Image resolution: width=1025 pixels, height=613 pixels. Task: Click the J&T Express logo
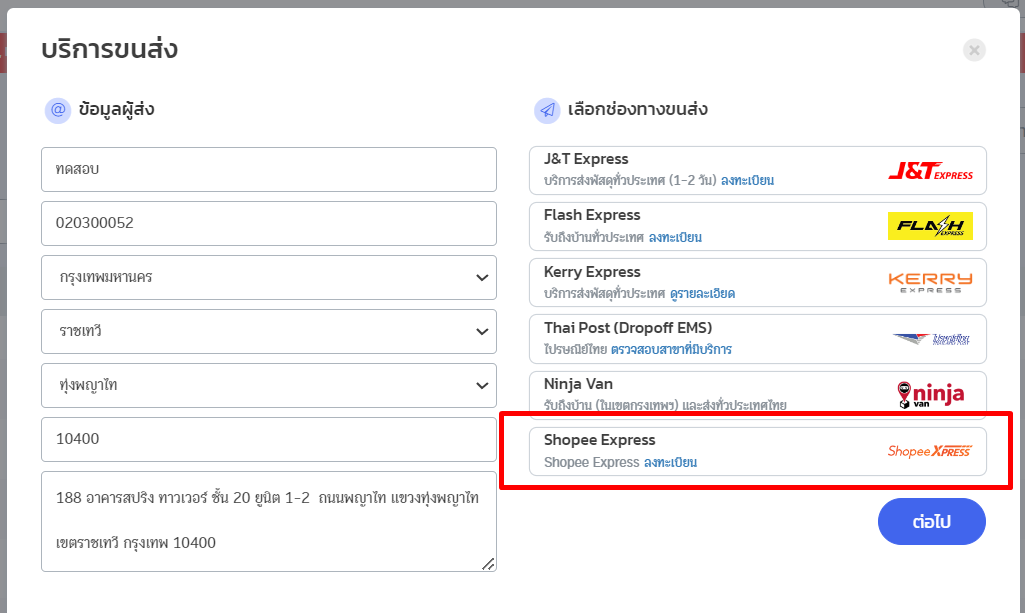point(930,171)
